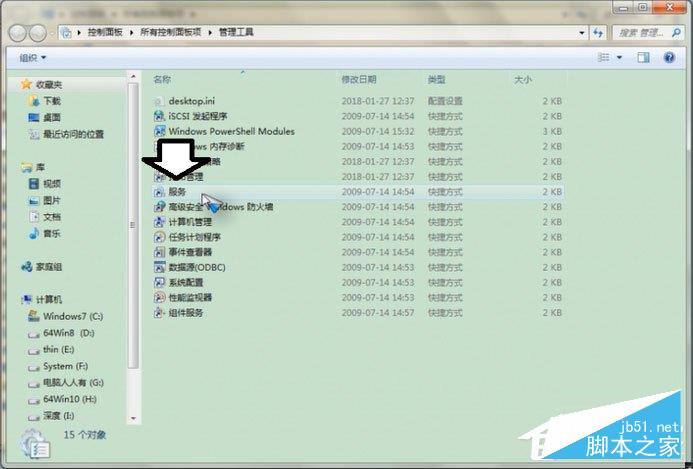The height and width of the screenshot is (469, 693).
Task: Select the 组件服务 shortcut icon
Action: (159, 313)
